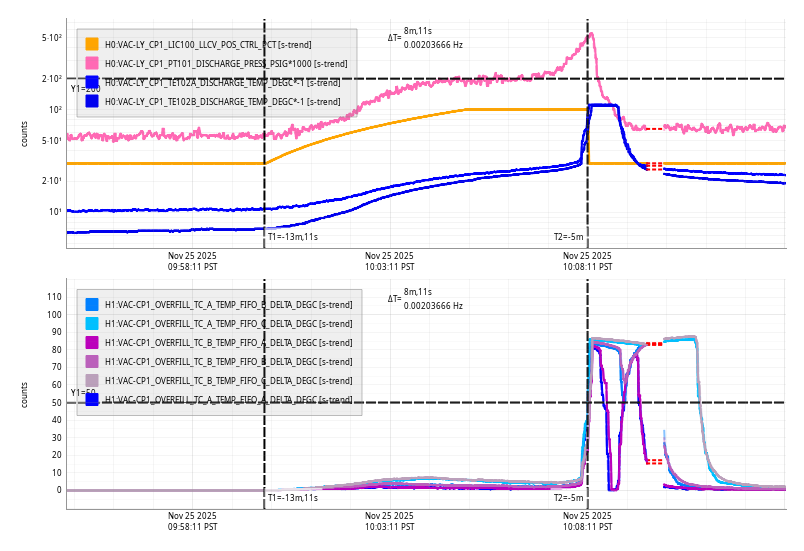Click the magenta TC_B_TEMP_FIFO_A legend swatch
Image resolution: width=804 pixels, height=551 pixels.
[92, 342]
